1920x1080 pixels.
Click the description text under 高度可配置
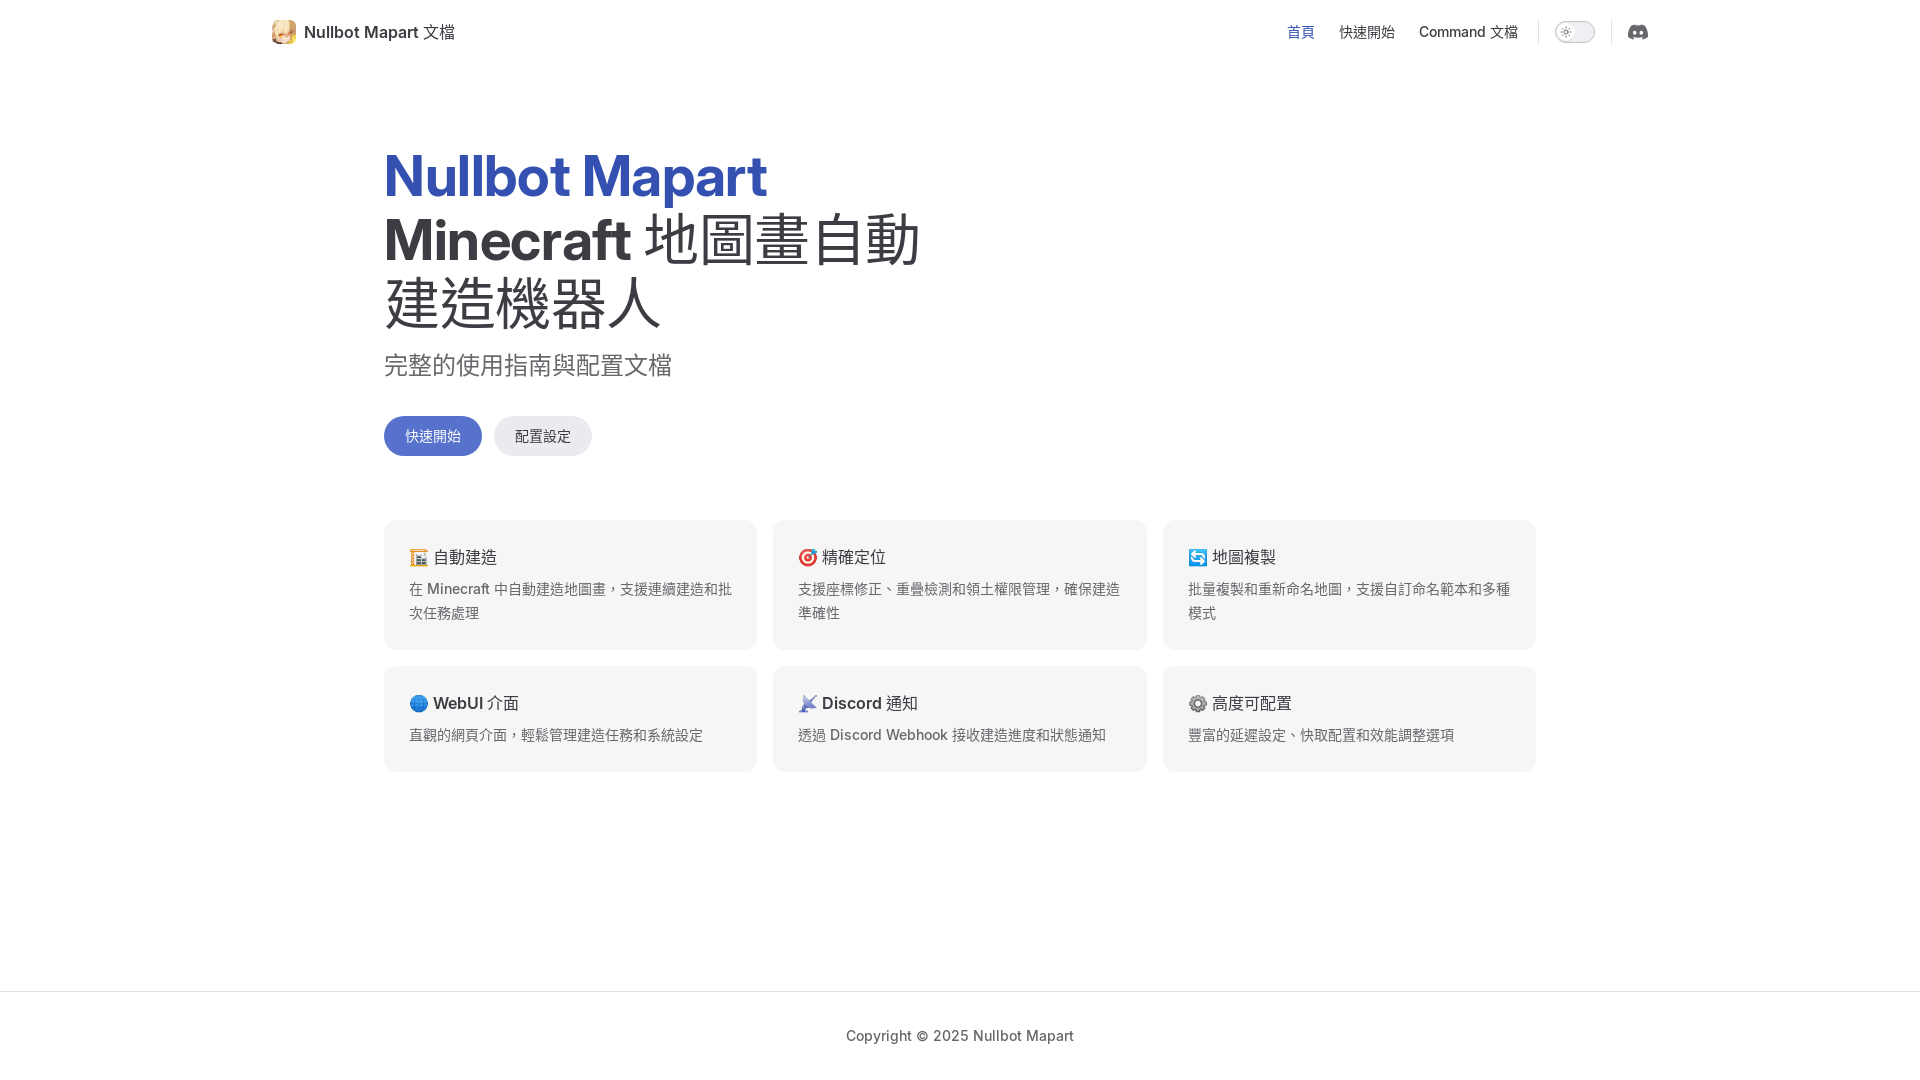tap(1321, 735)
